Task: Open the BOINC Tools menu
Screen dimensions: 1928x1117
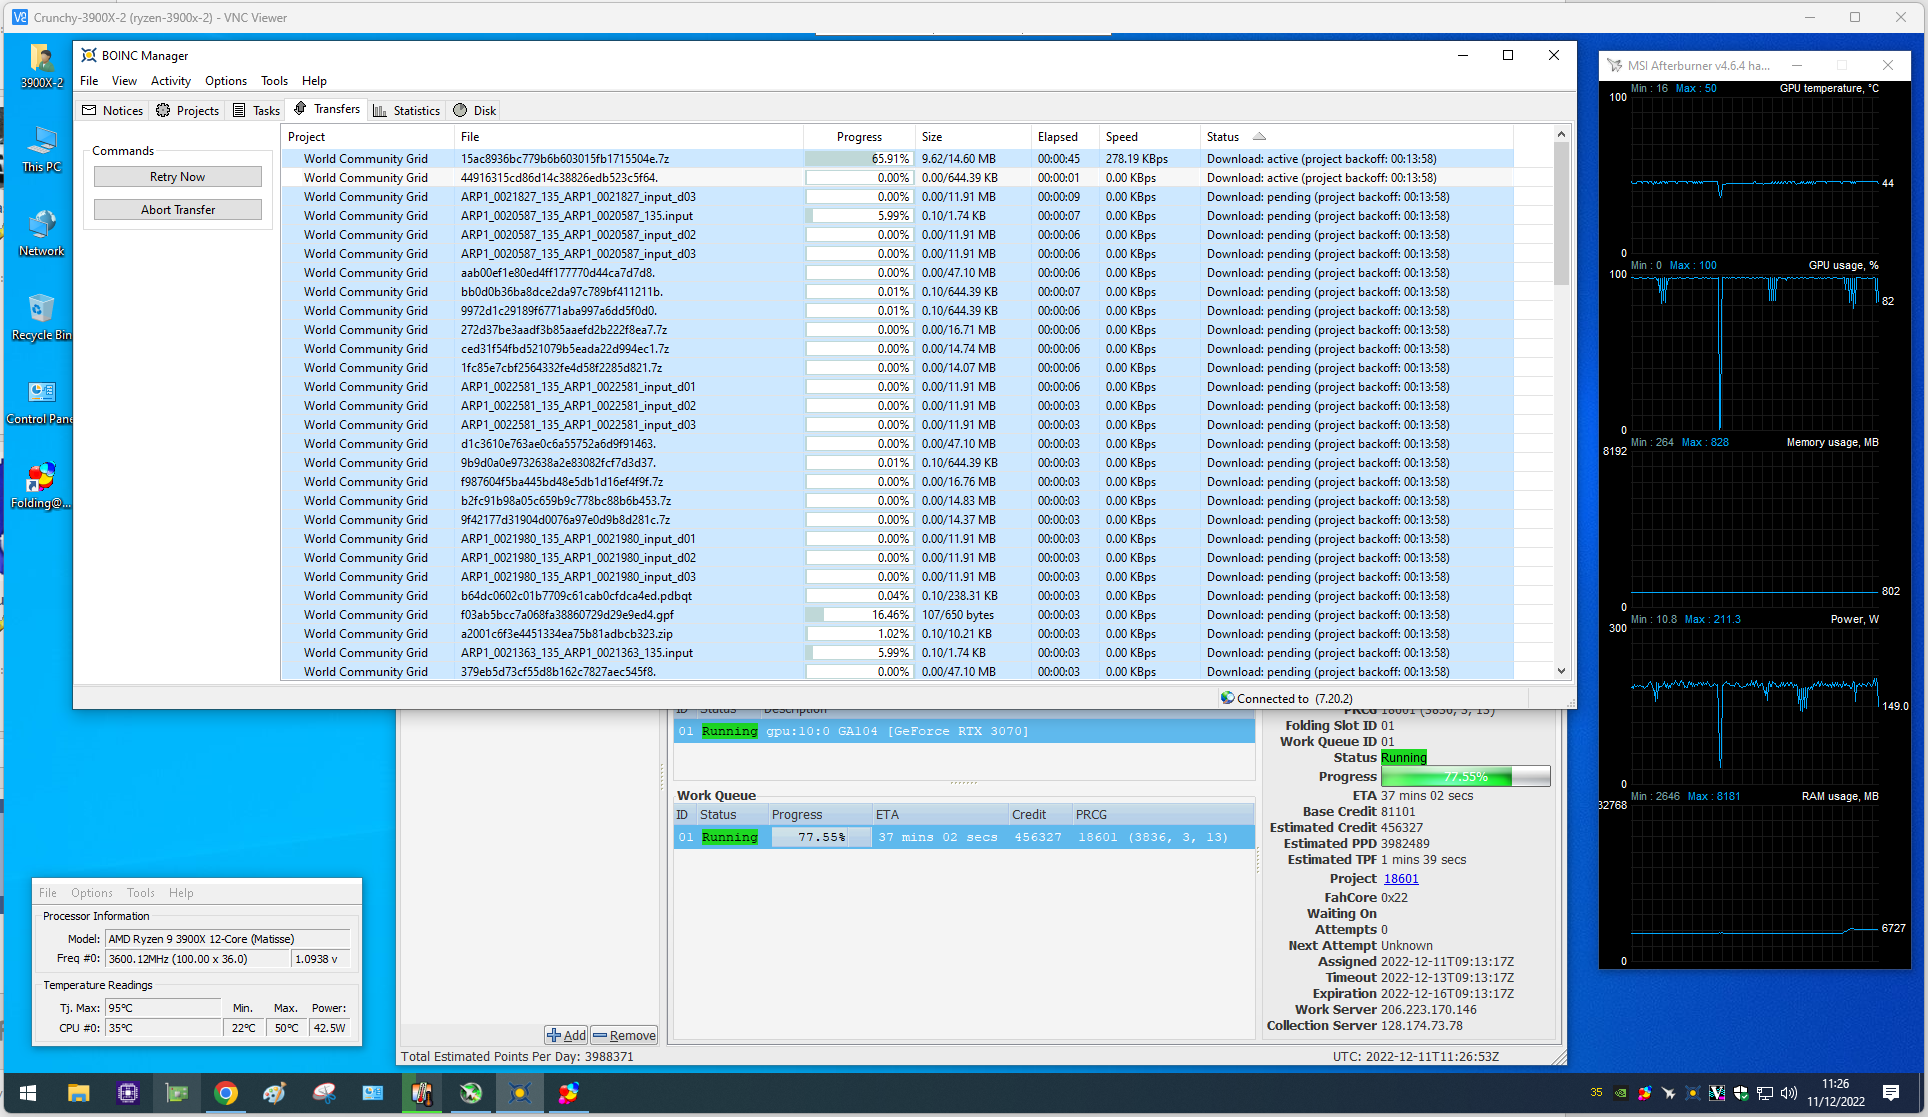Action: point(274,81)
